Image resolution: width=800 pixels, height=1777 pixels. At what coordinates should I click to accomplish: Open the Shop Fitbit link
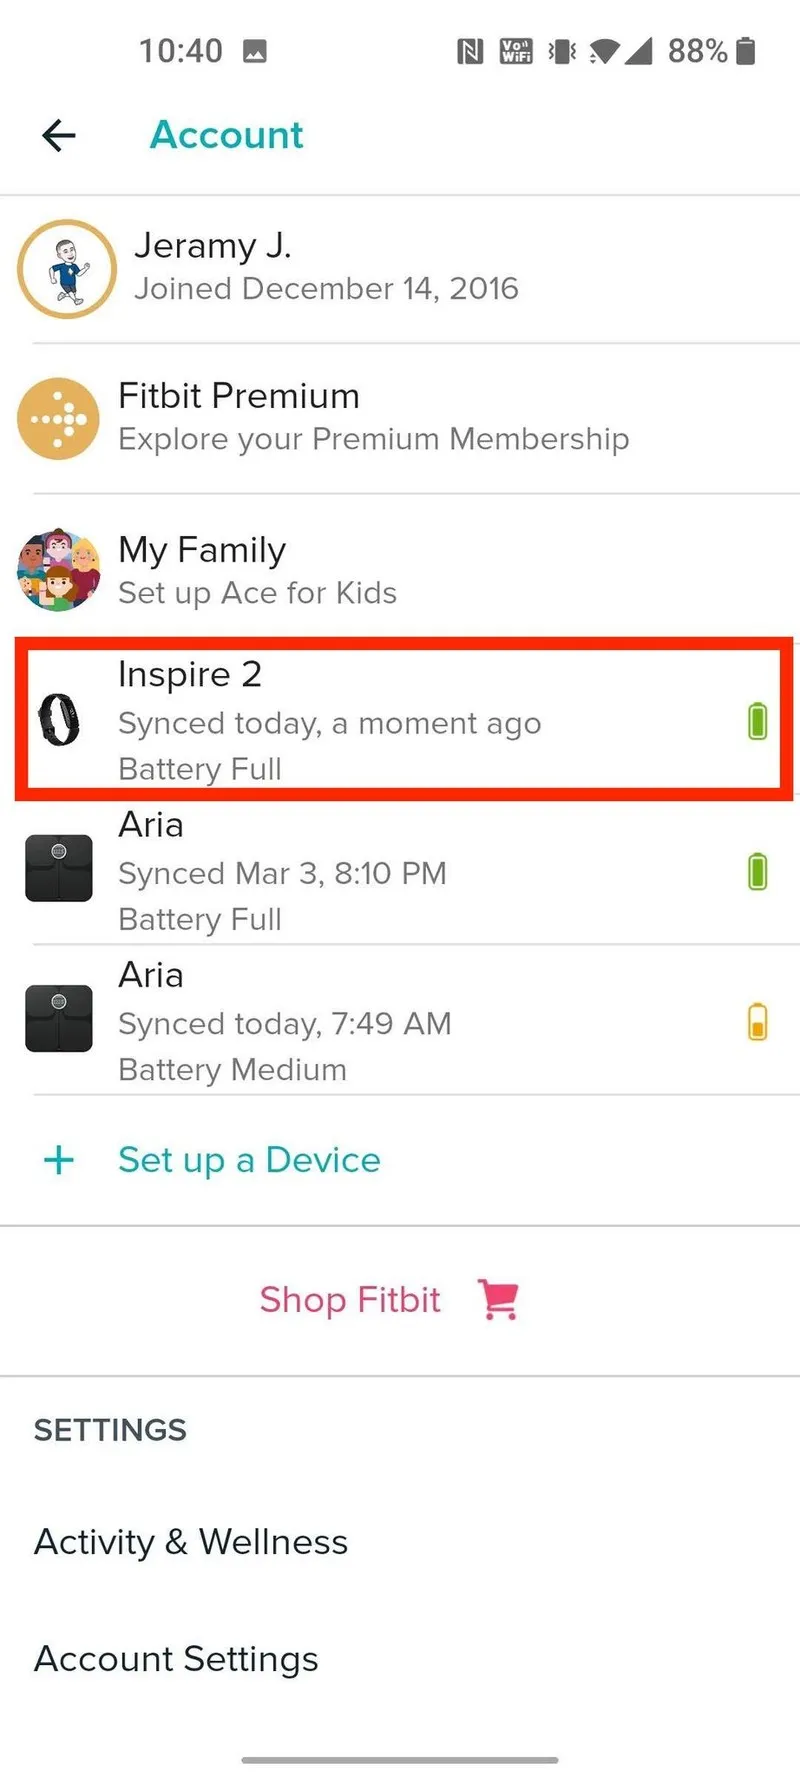350,1300
